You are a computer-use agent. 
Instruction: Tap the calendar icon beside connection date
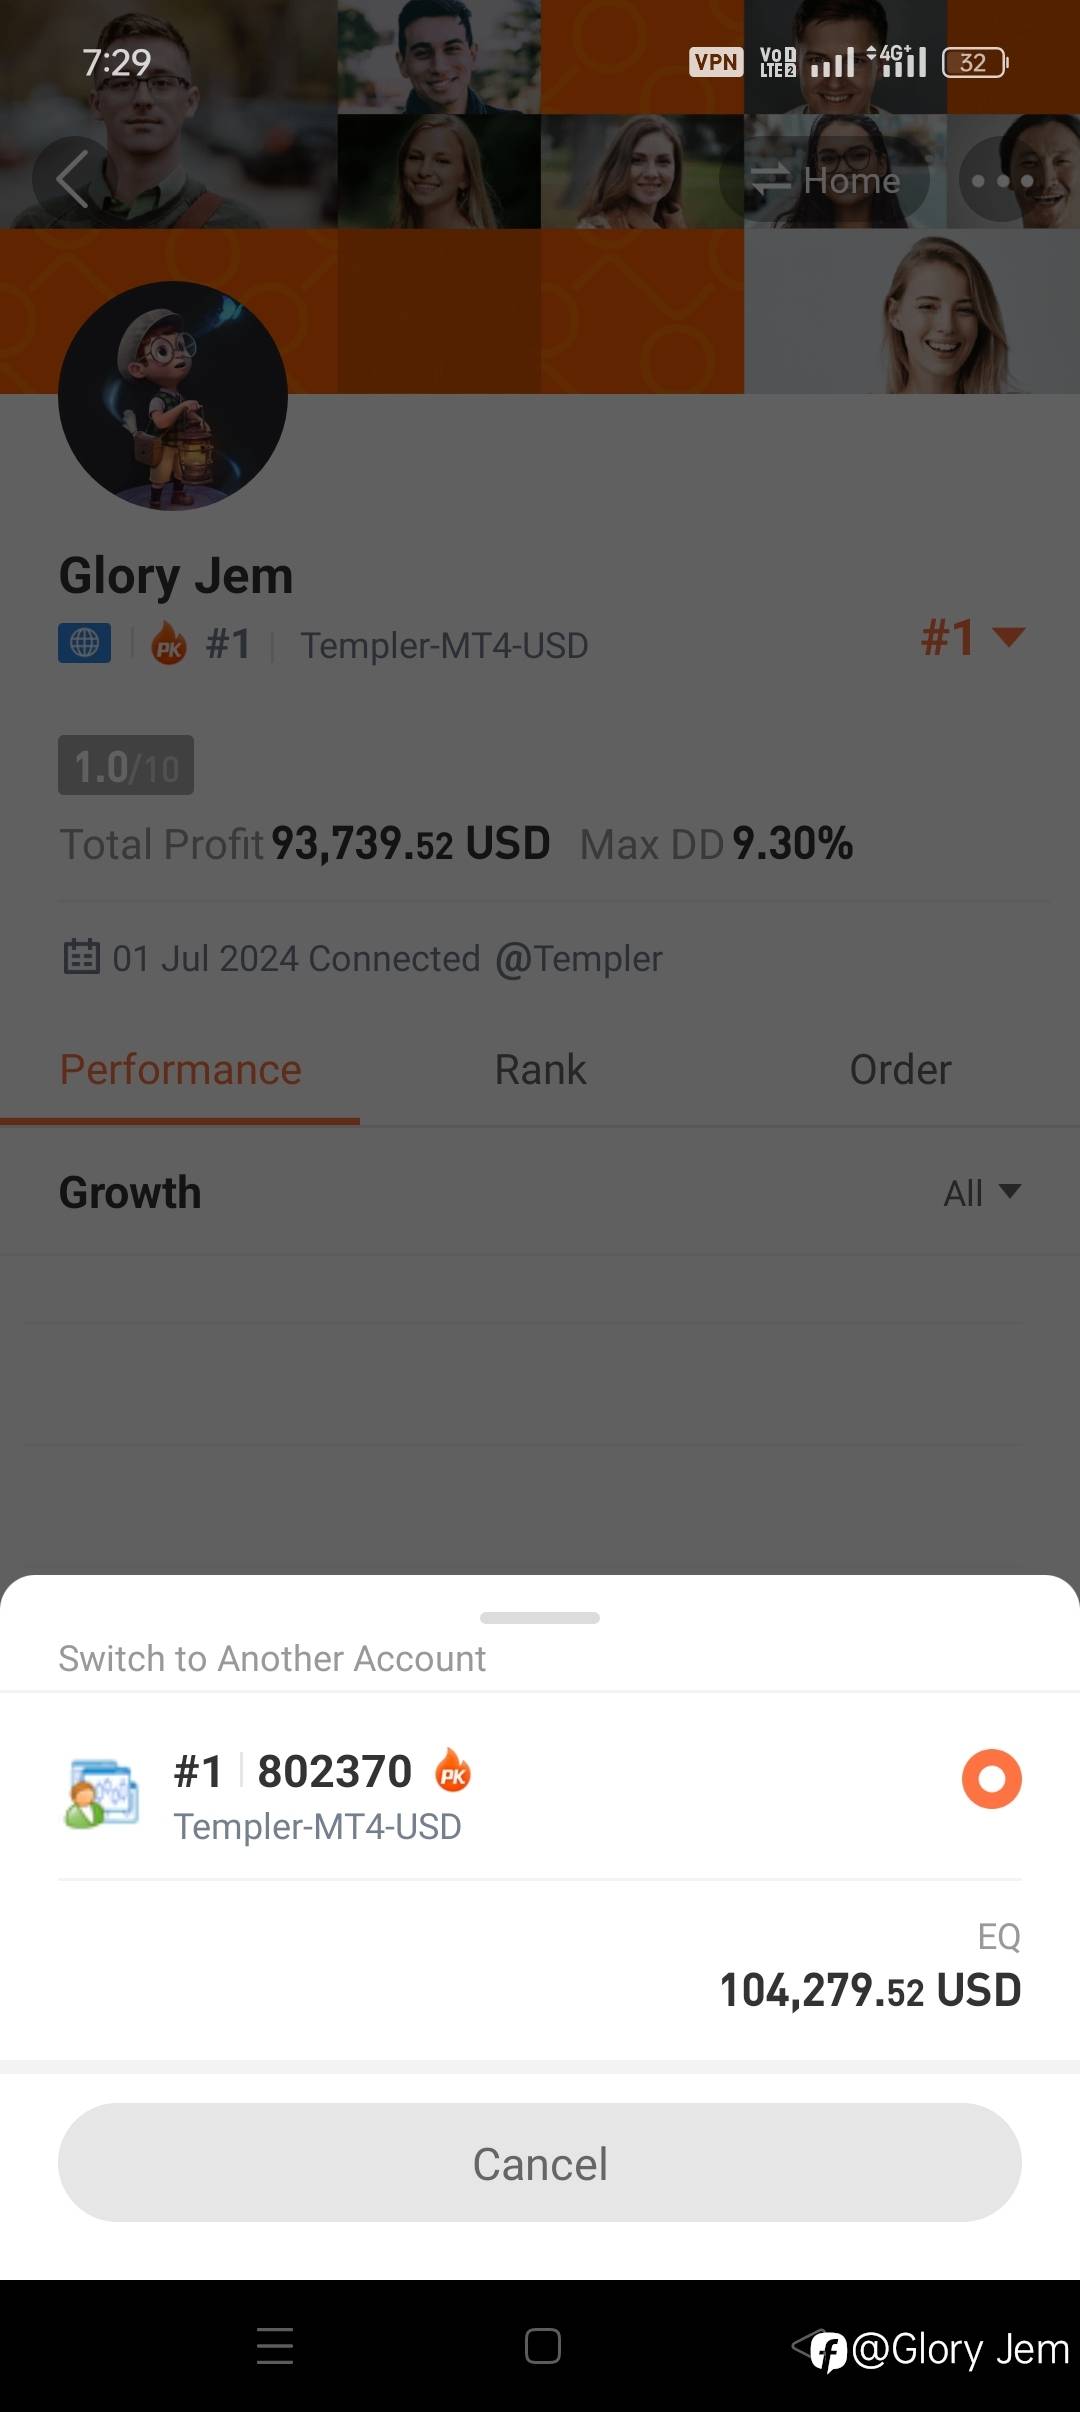[x=82, y=957]
